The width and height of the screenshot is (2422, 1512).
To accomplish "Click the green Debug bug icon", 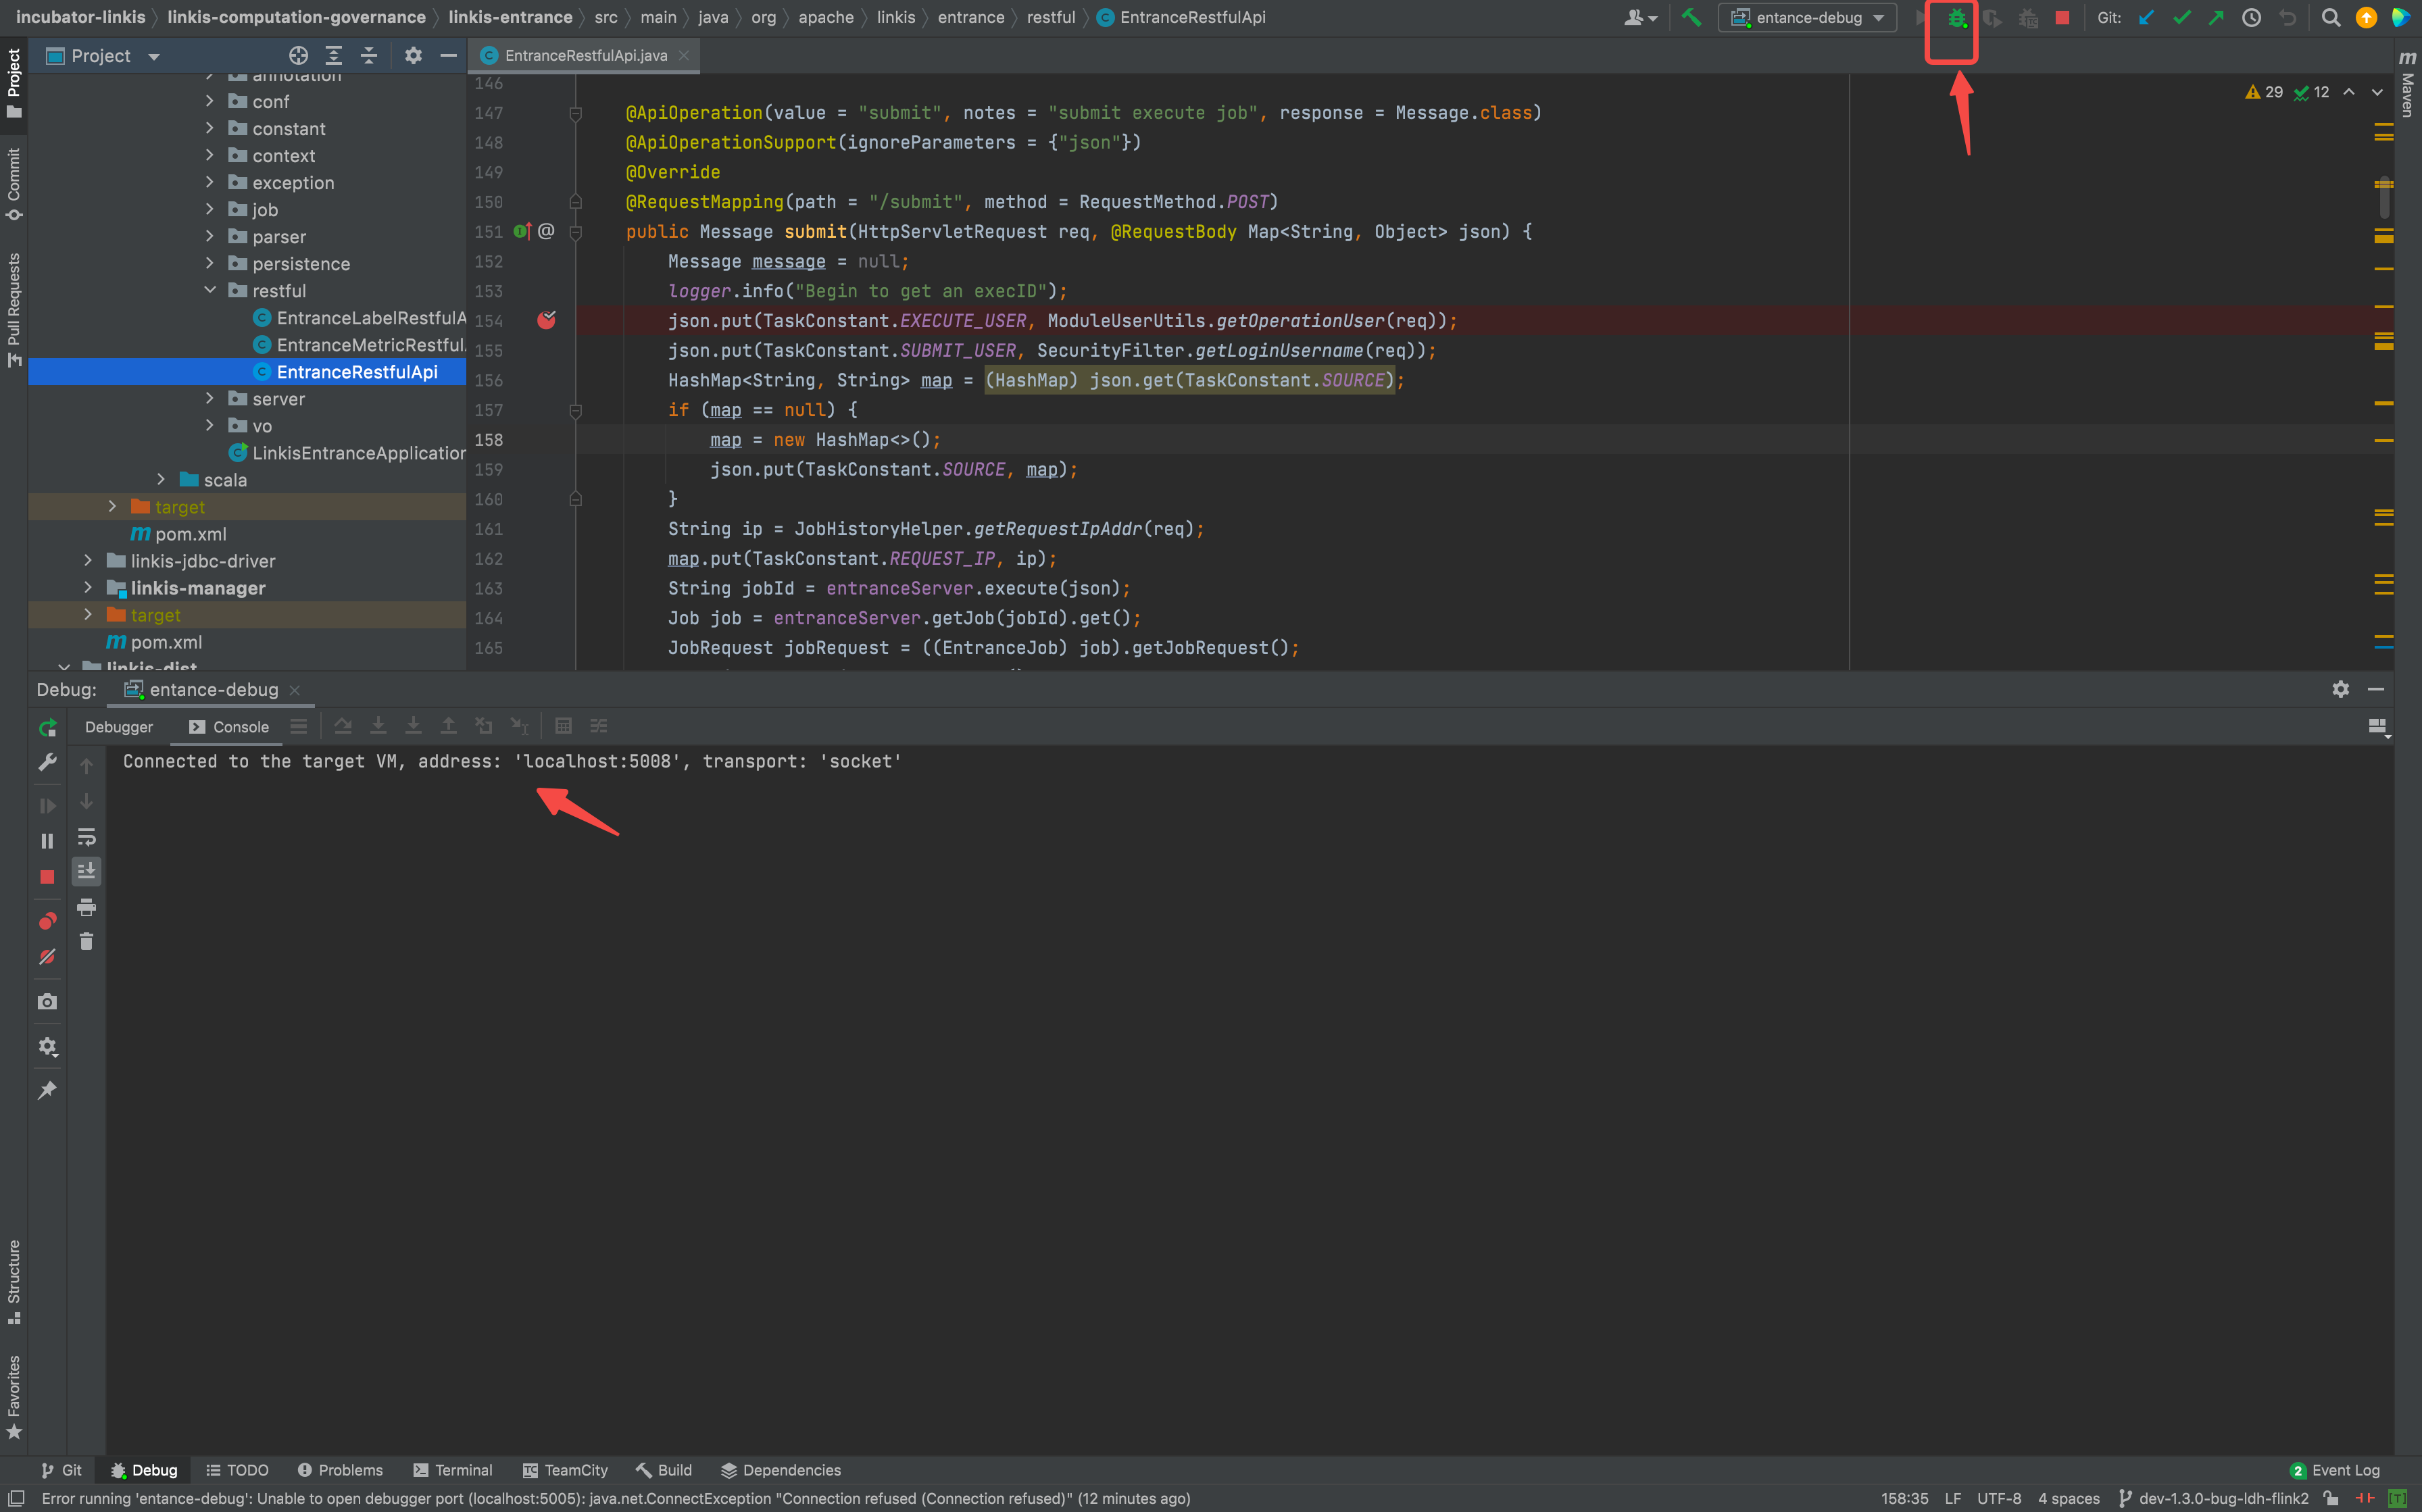I will click(x=1956, y=18).
